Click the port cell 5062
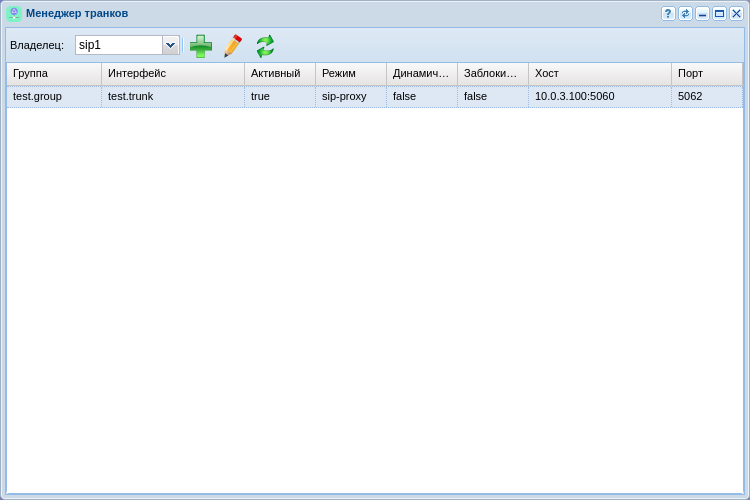Viewport: 750px width, 500px height. coord(707,97)
